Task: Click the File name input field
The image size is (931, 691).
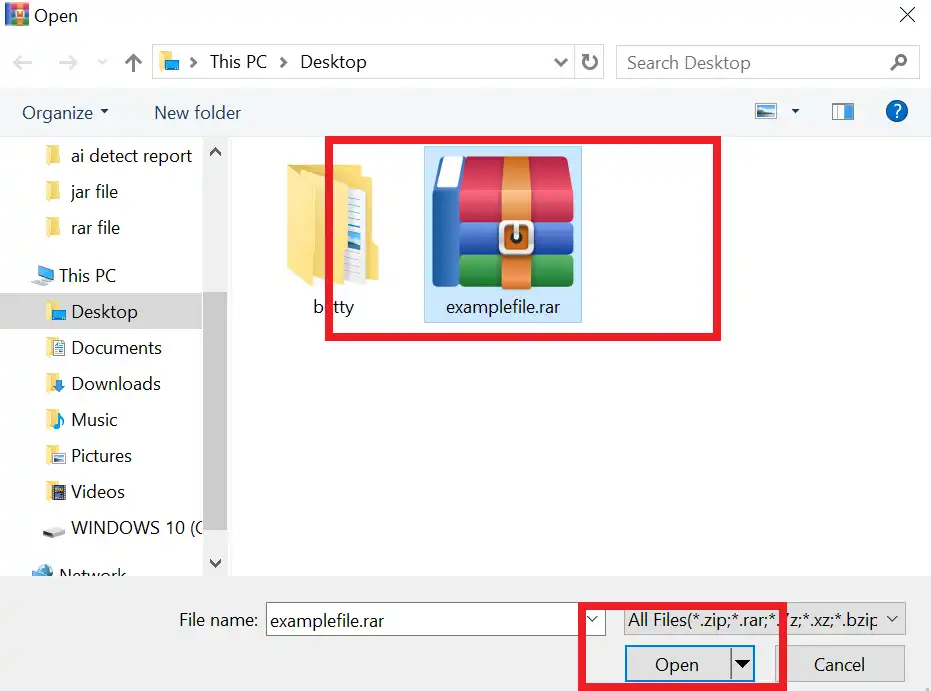Action: [422, 620]
